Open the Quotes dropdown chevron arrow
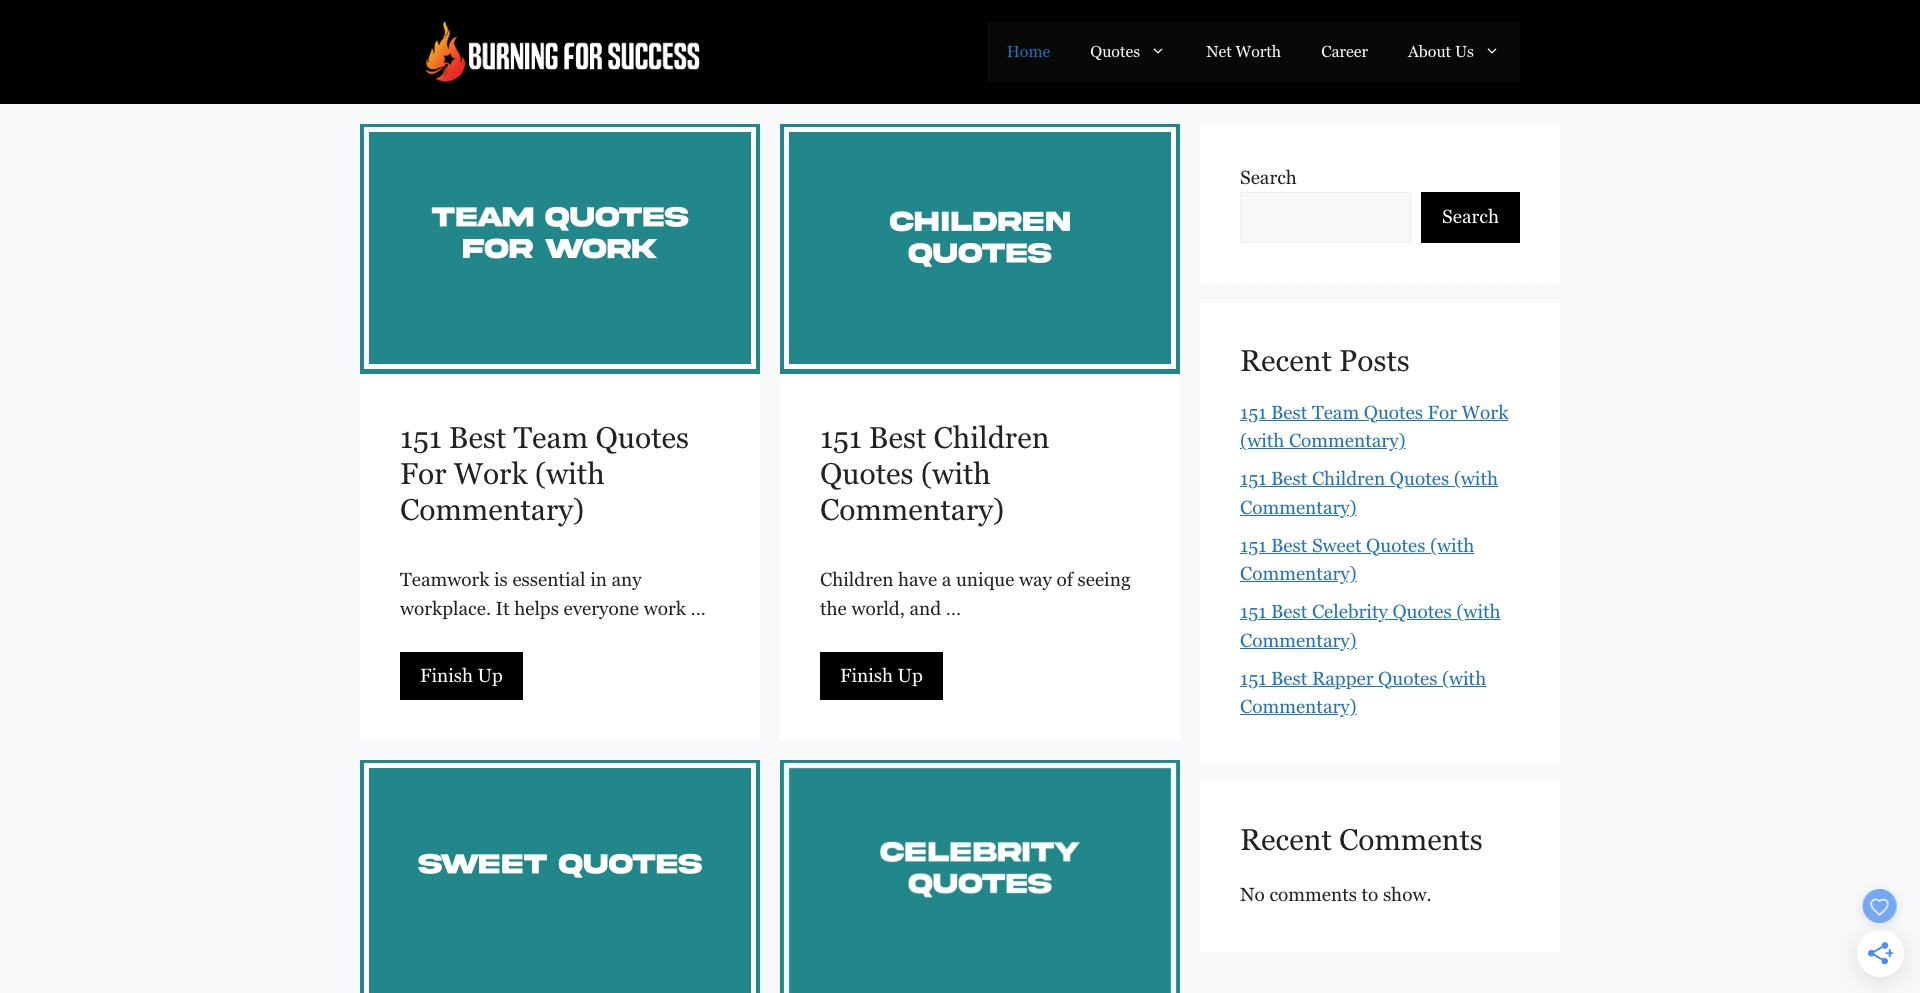This screenshot has height=993, width=1920. coord(1160,51)
